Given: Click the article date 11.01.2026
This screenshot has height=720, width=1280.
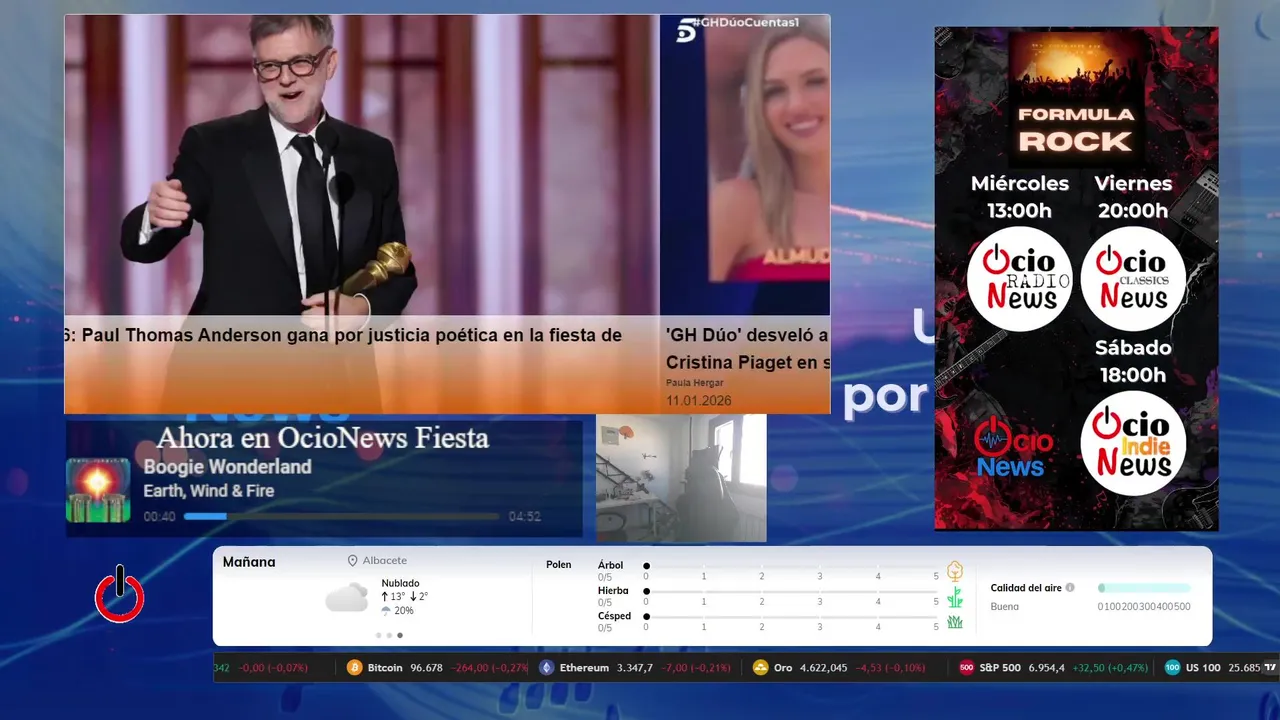Looking at the screenshot, I should [x=698, y=401].
